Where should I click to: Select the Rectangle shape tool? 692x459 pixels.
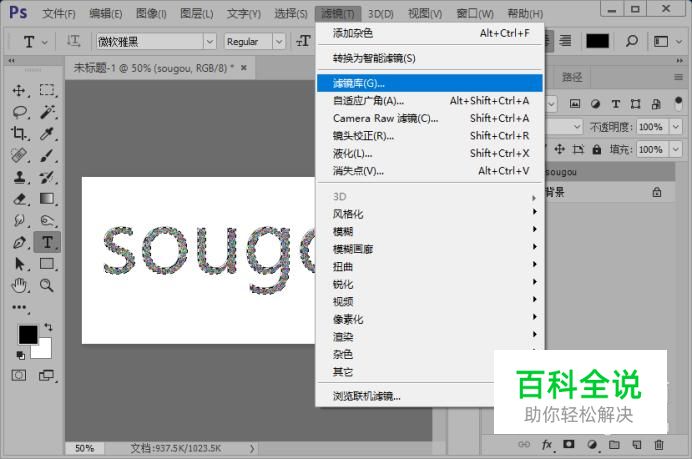(47, 264)
